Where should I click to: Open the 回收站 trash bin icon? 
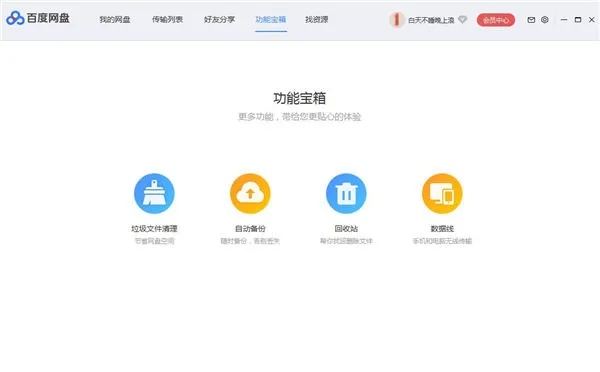tap(346, 193)
